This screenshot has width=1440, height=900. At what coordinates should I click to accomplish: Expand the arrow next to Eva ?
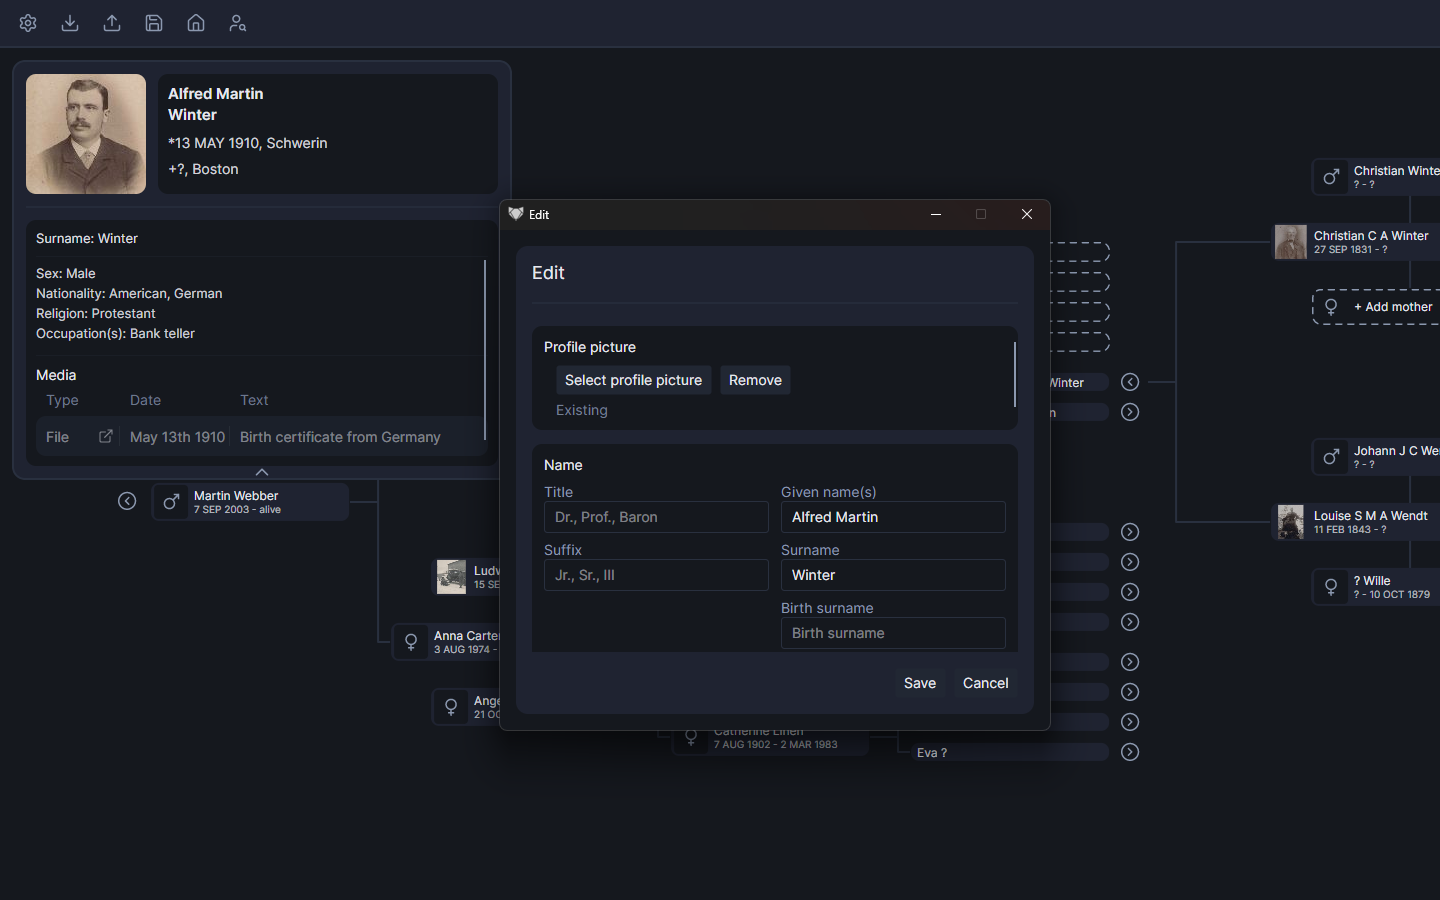click(1130, 752)
